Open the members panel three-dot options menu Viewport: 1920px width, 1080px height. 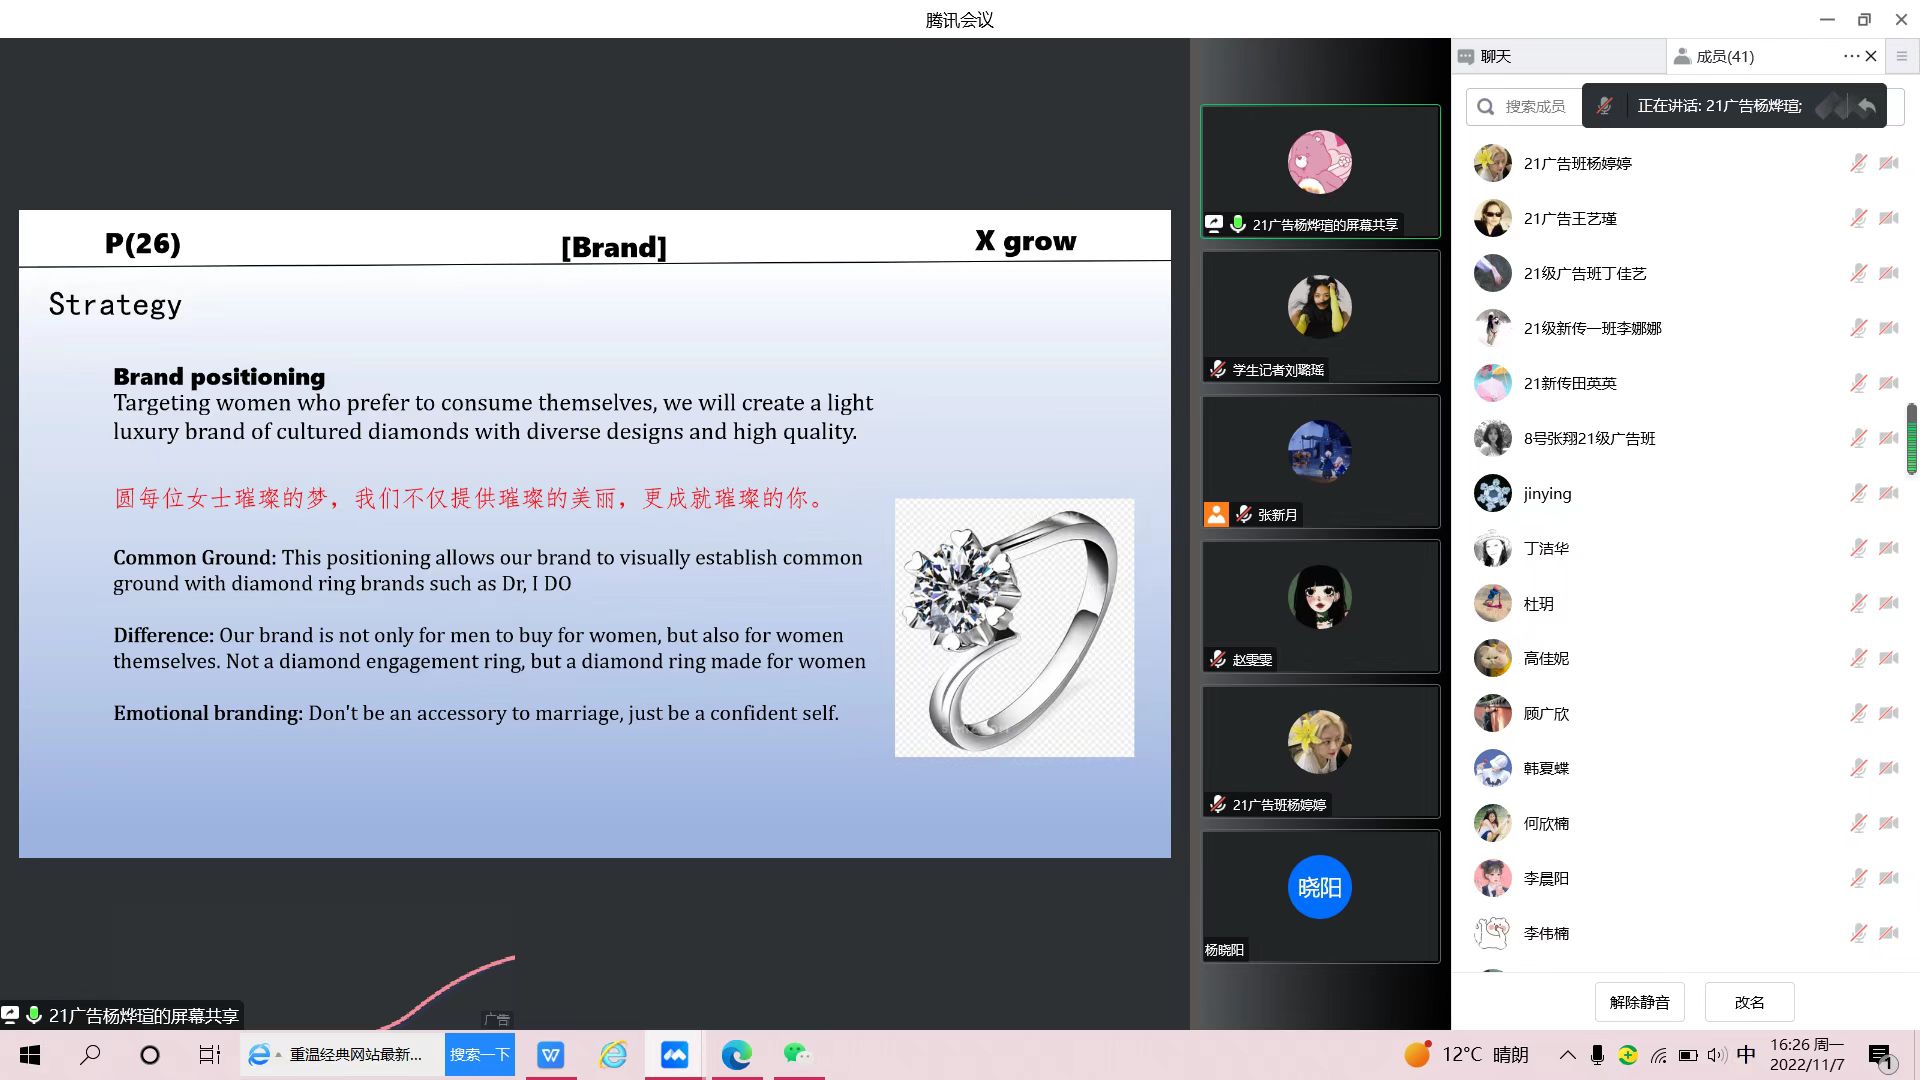tap(1851, 56)
